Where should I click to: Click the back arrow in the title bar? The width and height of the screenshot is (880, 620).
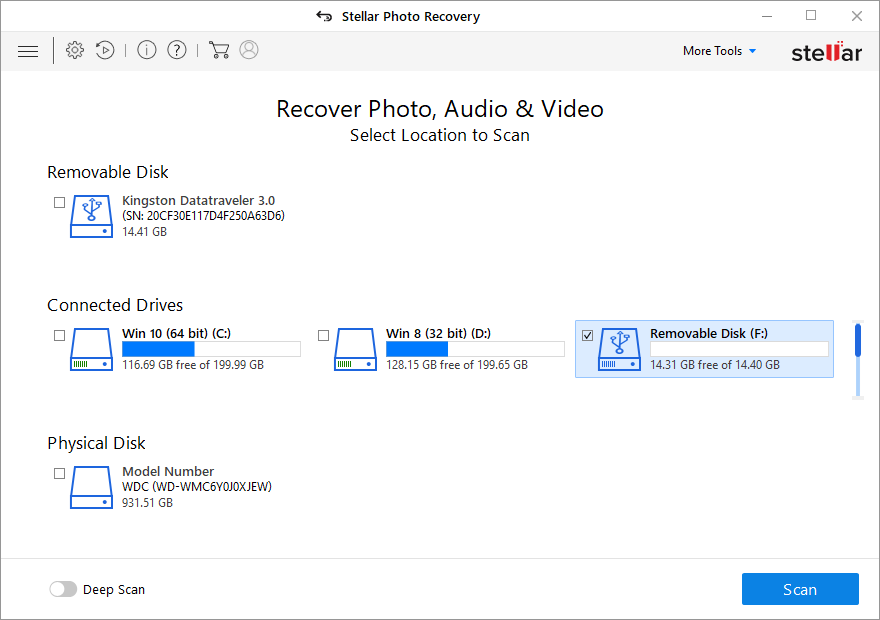[324, 16]
